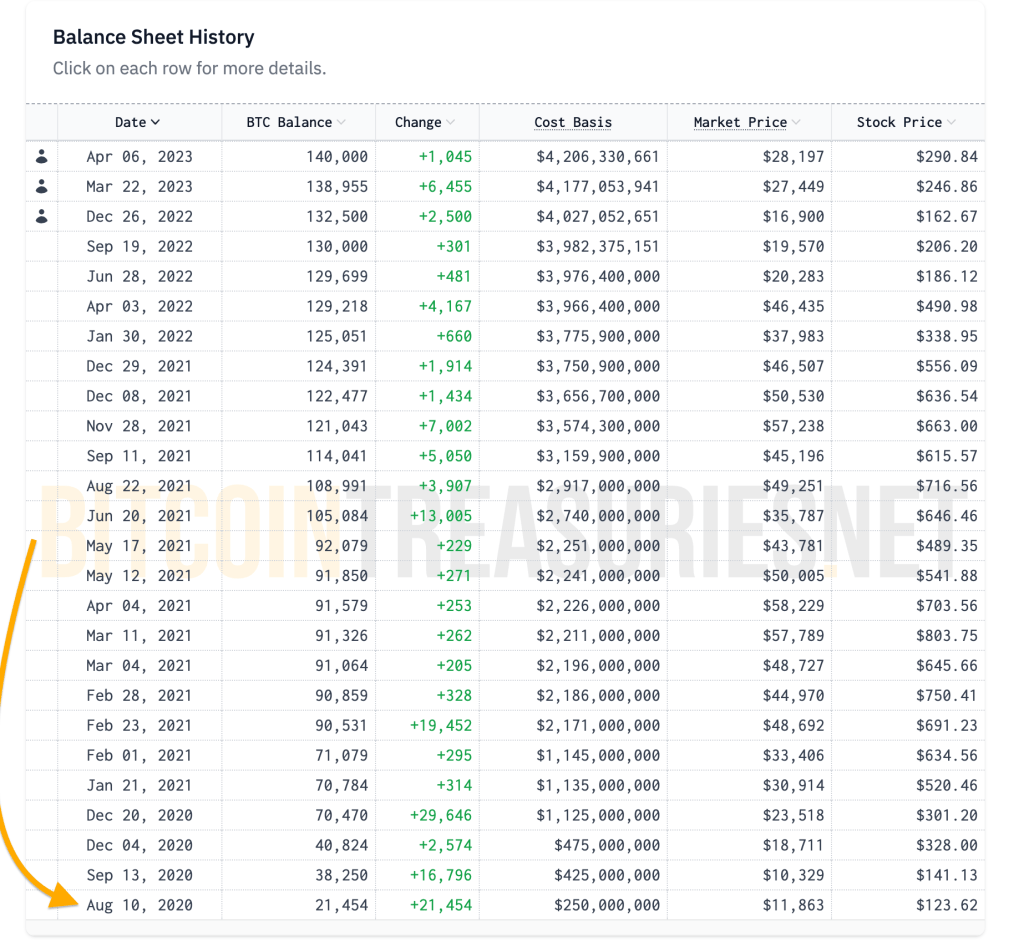Click the person icon beside Mar 22, 2023
This screenshot has height=947, width=1024.
click(42, 186)
